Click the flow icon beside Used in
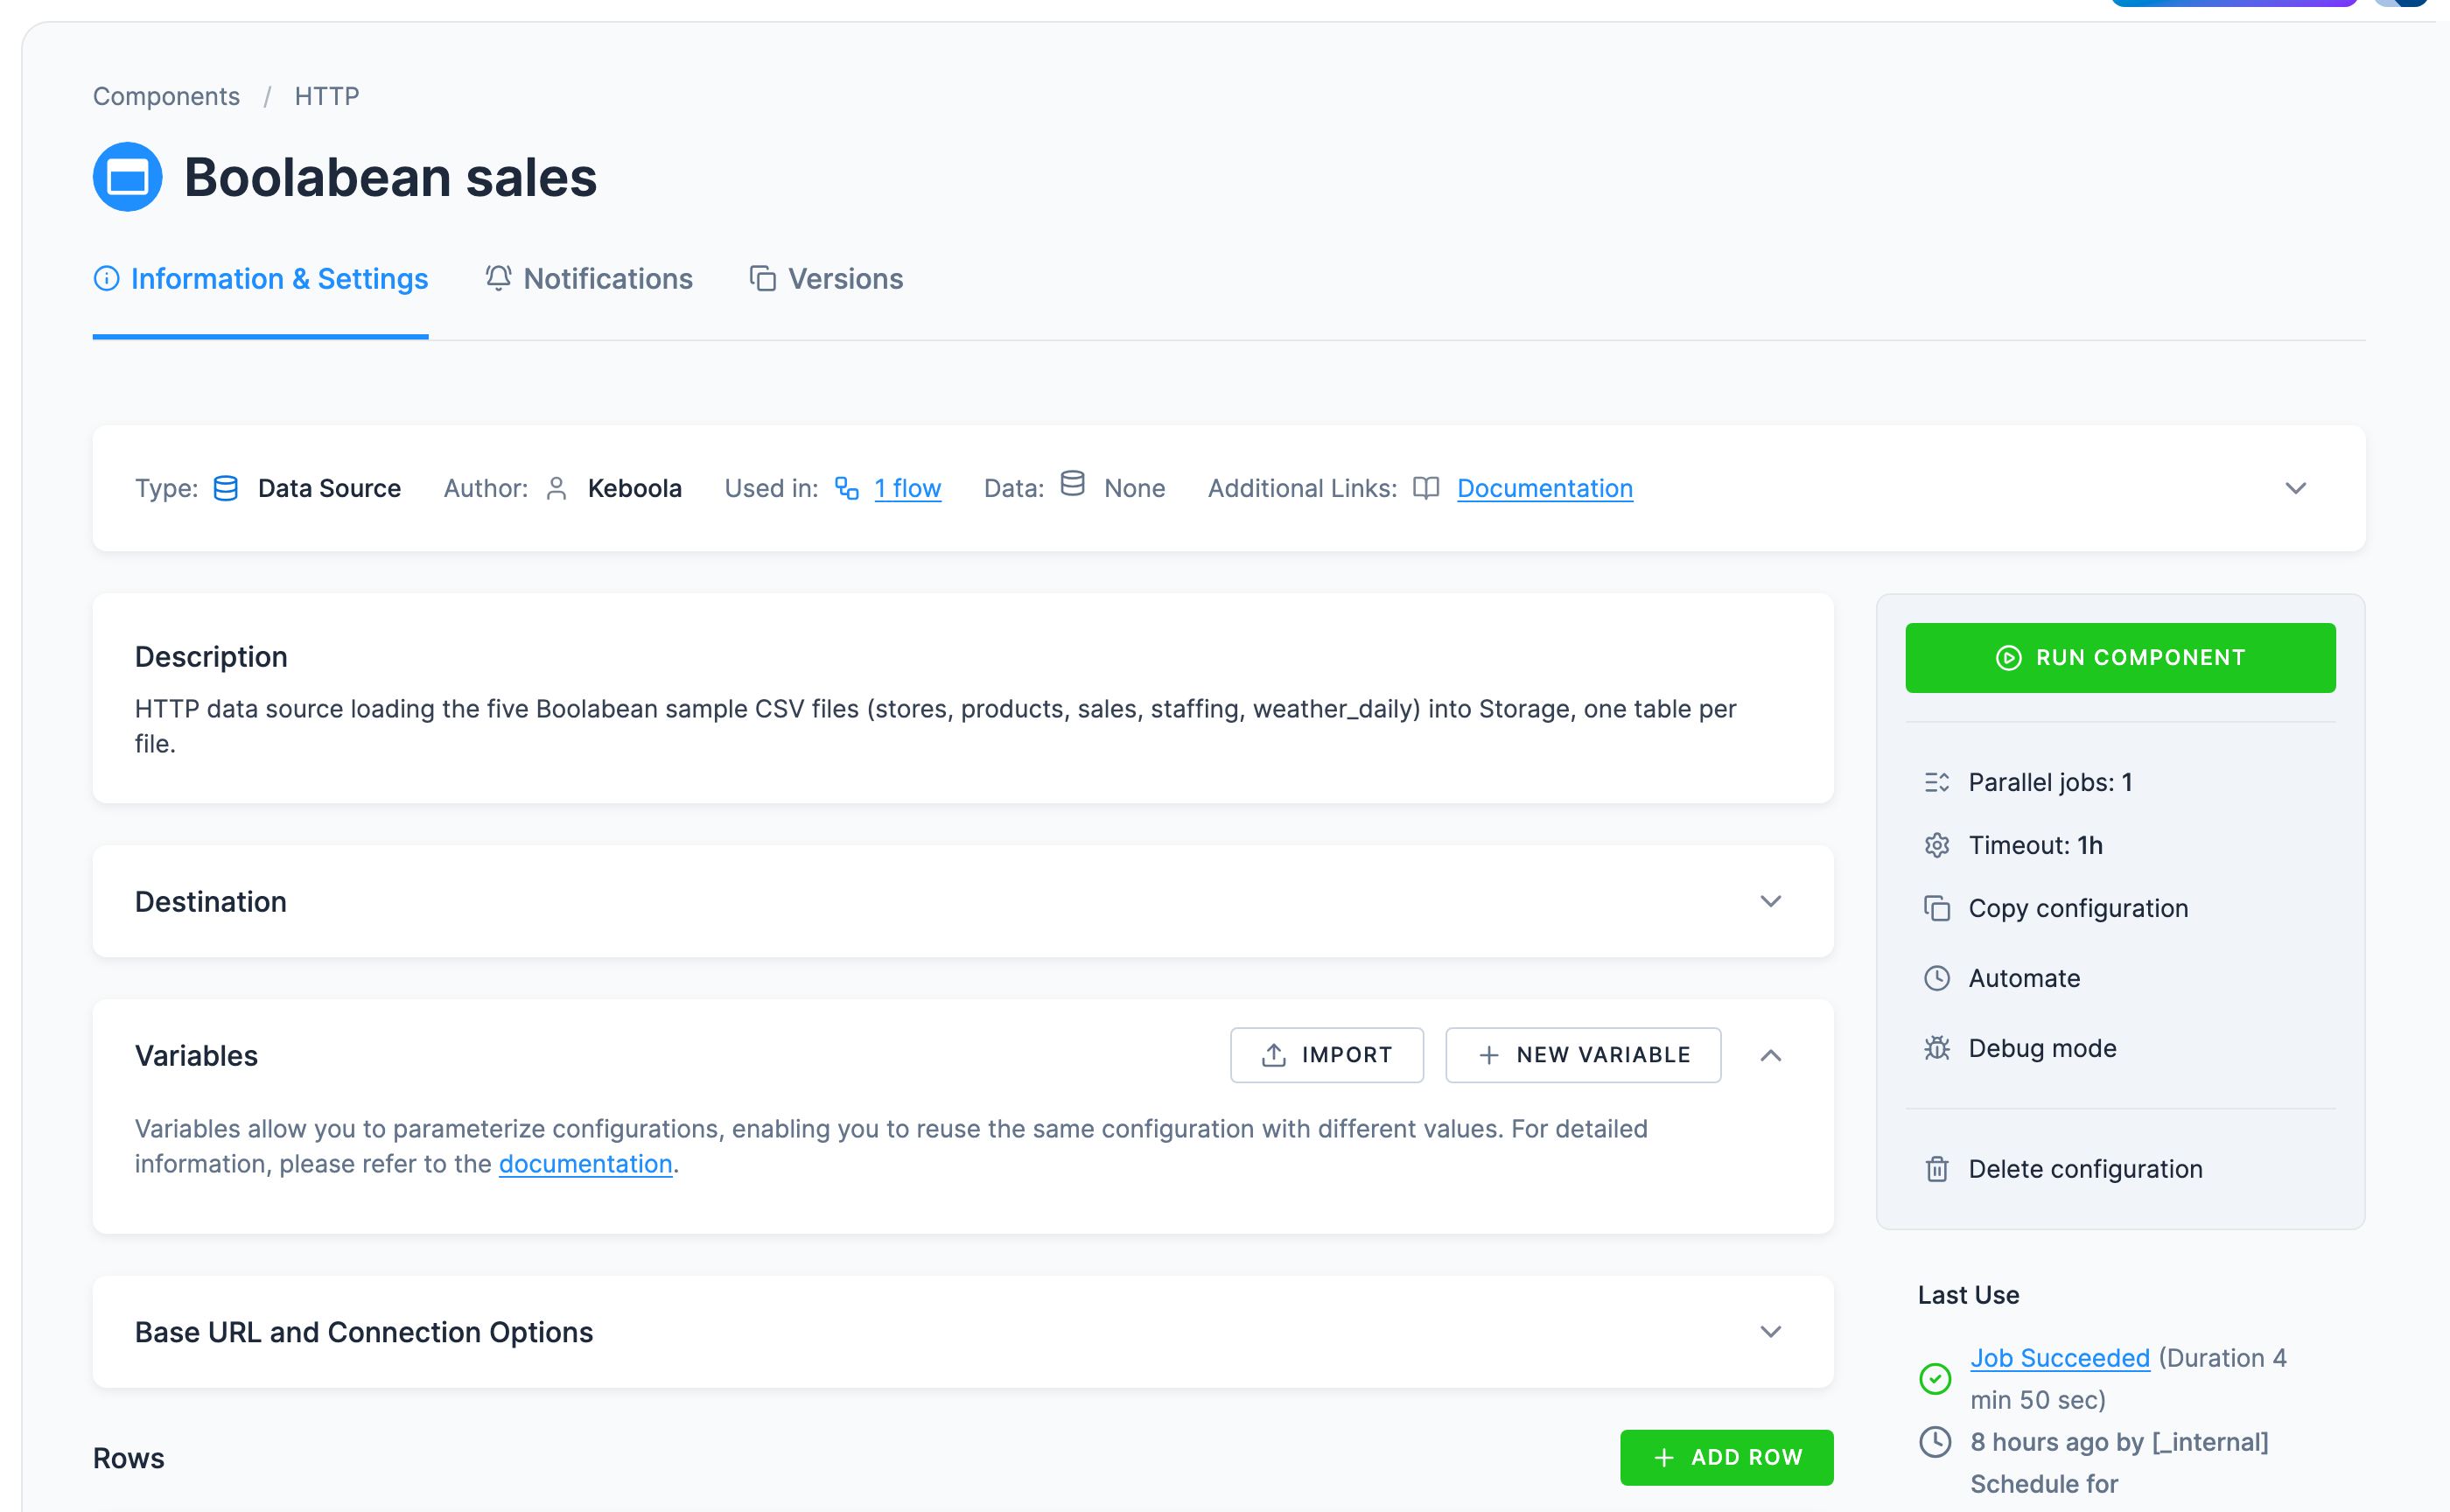The image size is (2450, 1512). click(847, 488)
